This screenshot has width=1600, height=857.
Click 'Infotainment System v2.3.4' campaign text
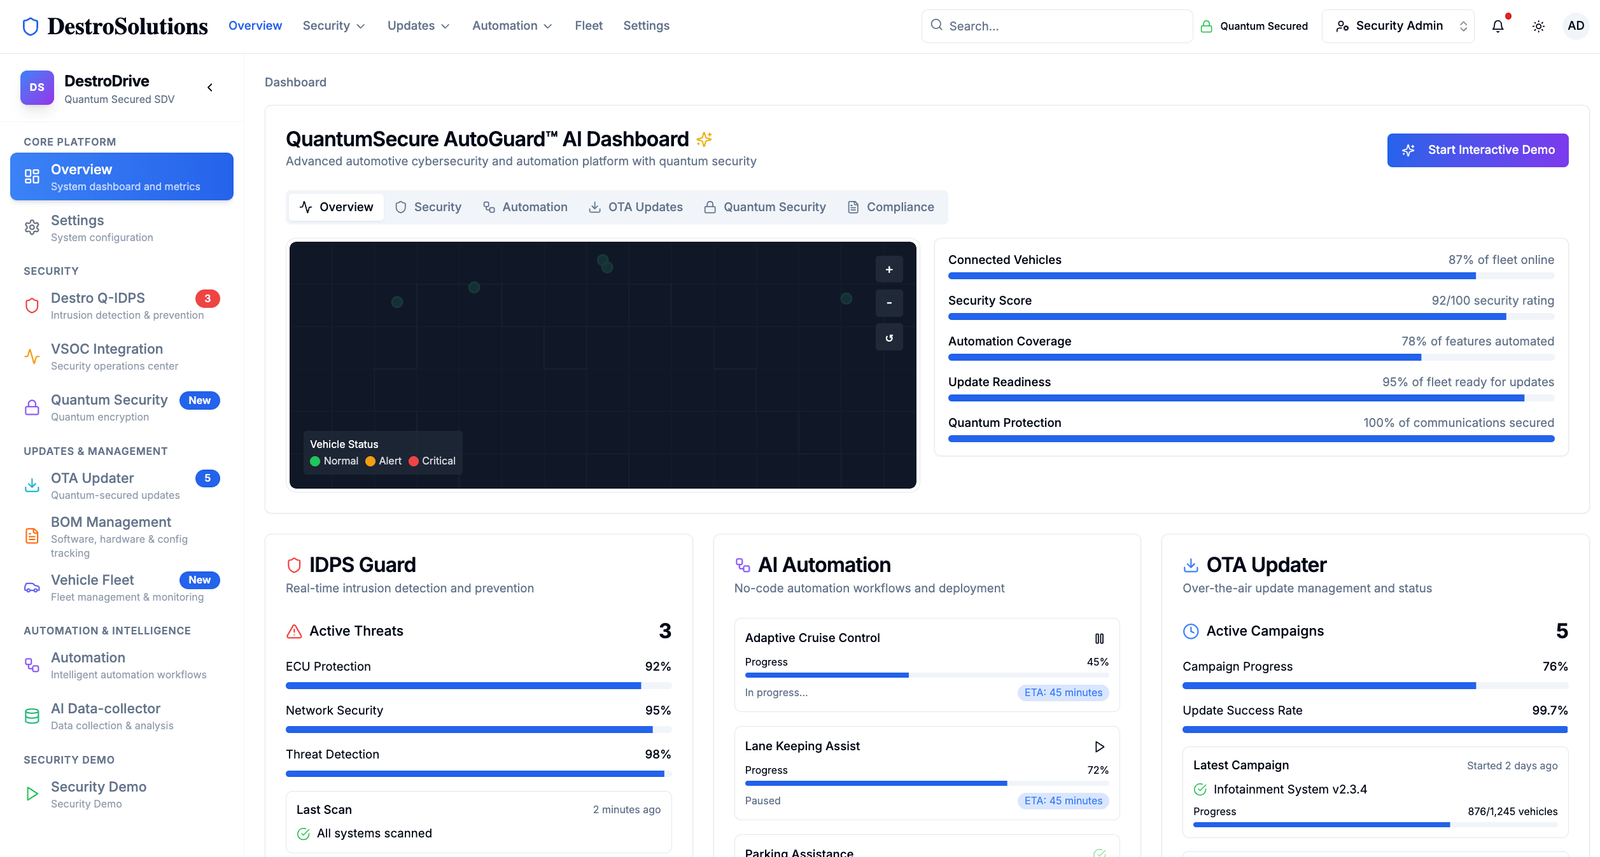1290,789
